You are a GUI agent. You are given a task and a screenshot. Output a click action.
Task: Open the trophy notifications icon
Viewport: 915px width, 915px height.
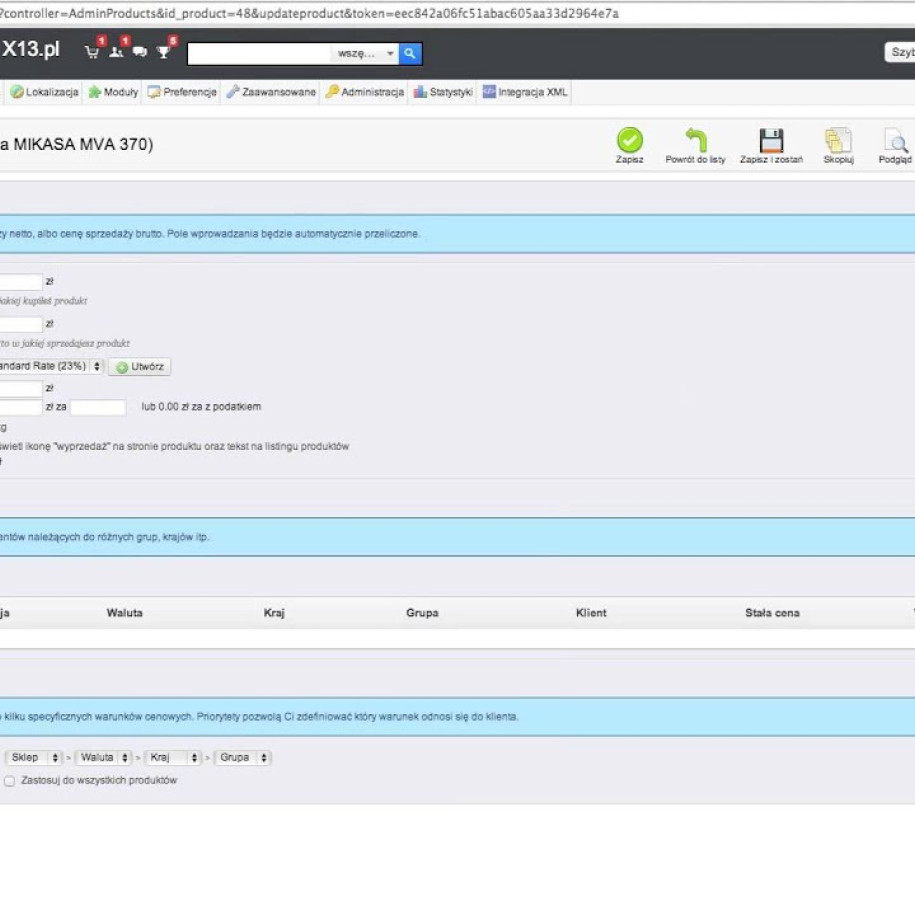(164, 52)
